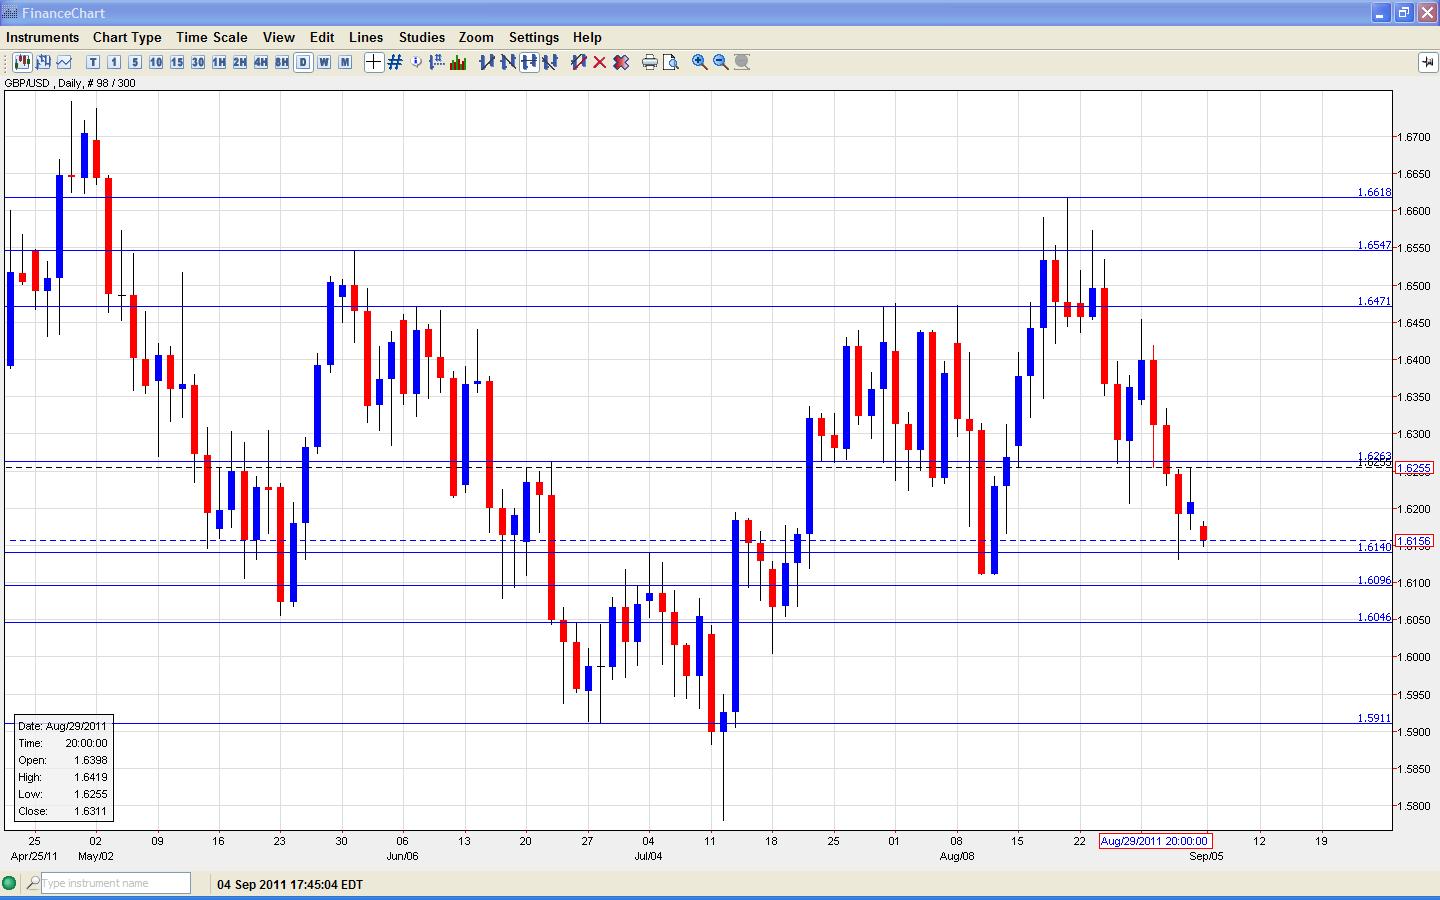Set time scale to 15 minutes
Image resolution: width=1440 pixels, height=900 pixels.
click(x=177, y=62)
